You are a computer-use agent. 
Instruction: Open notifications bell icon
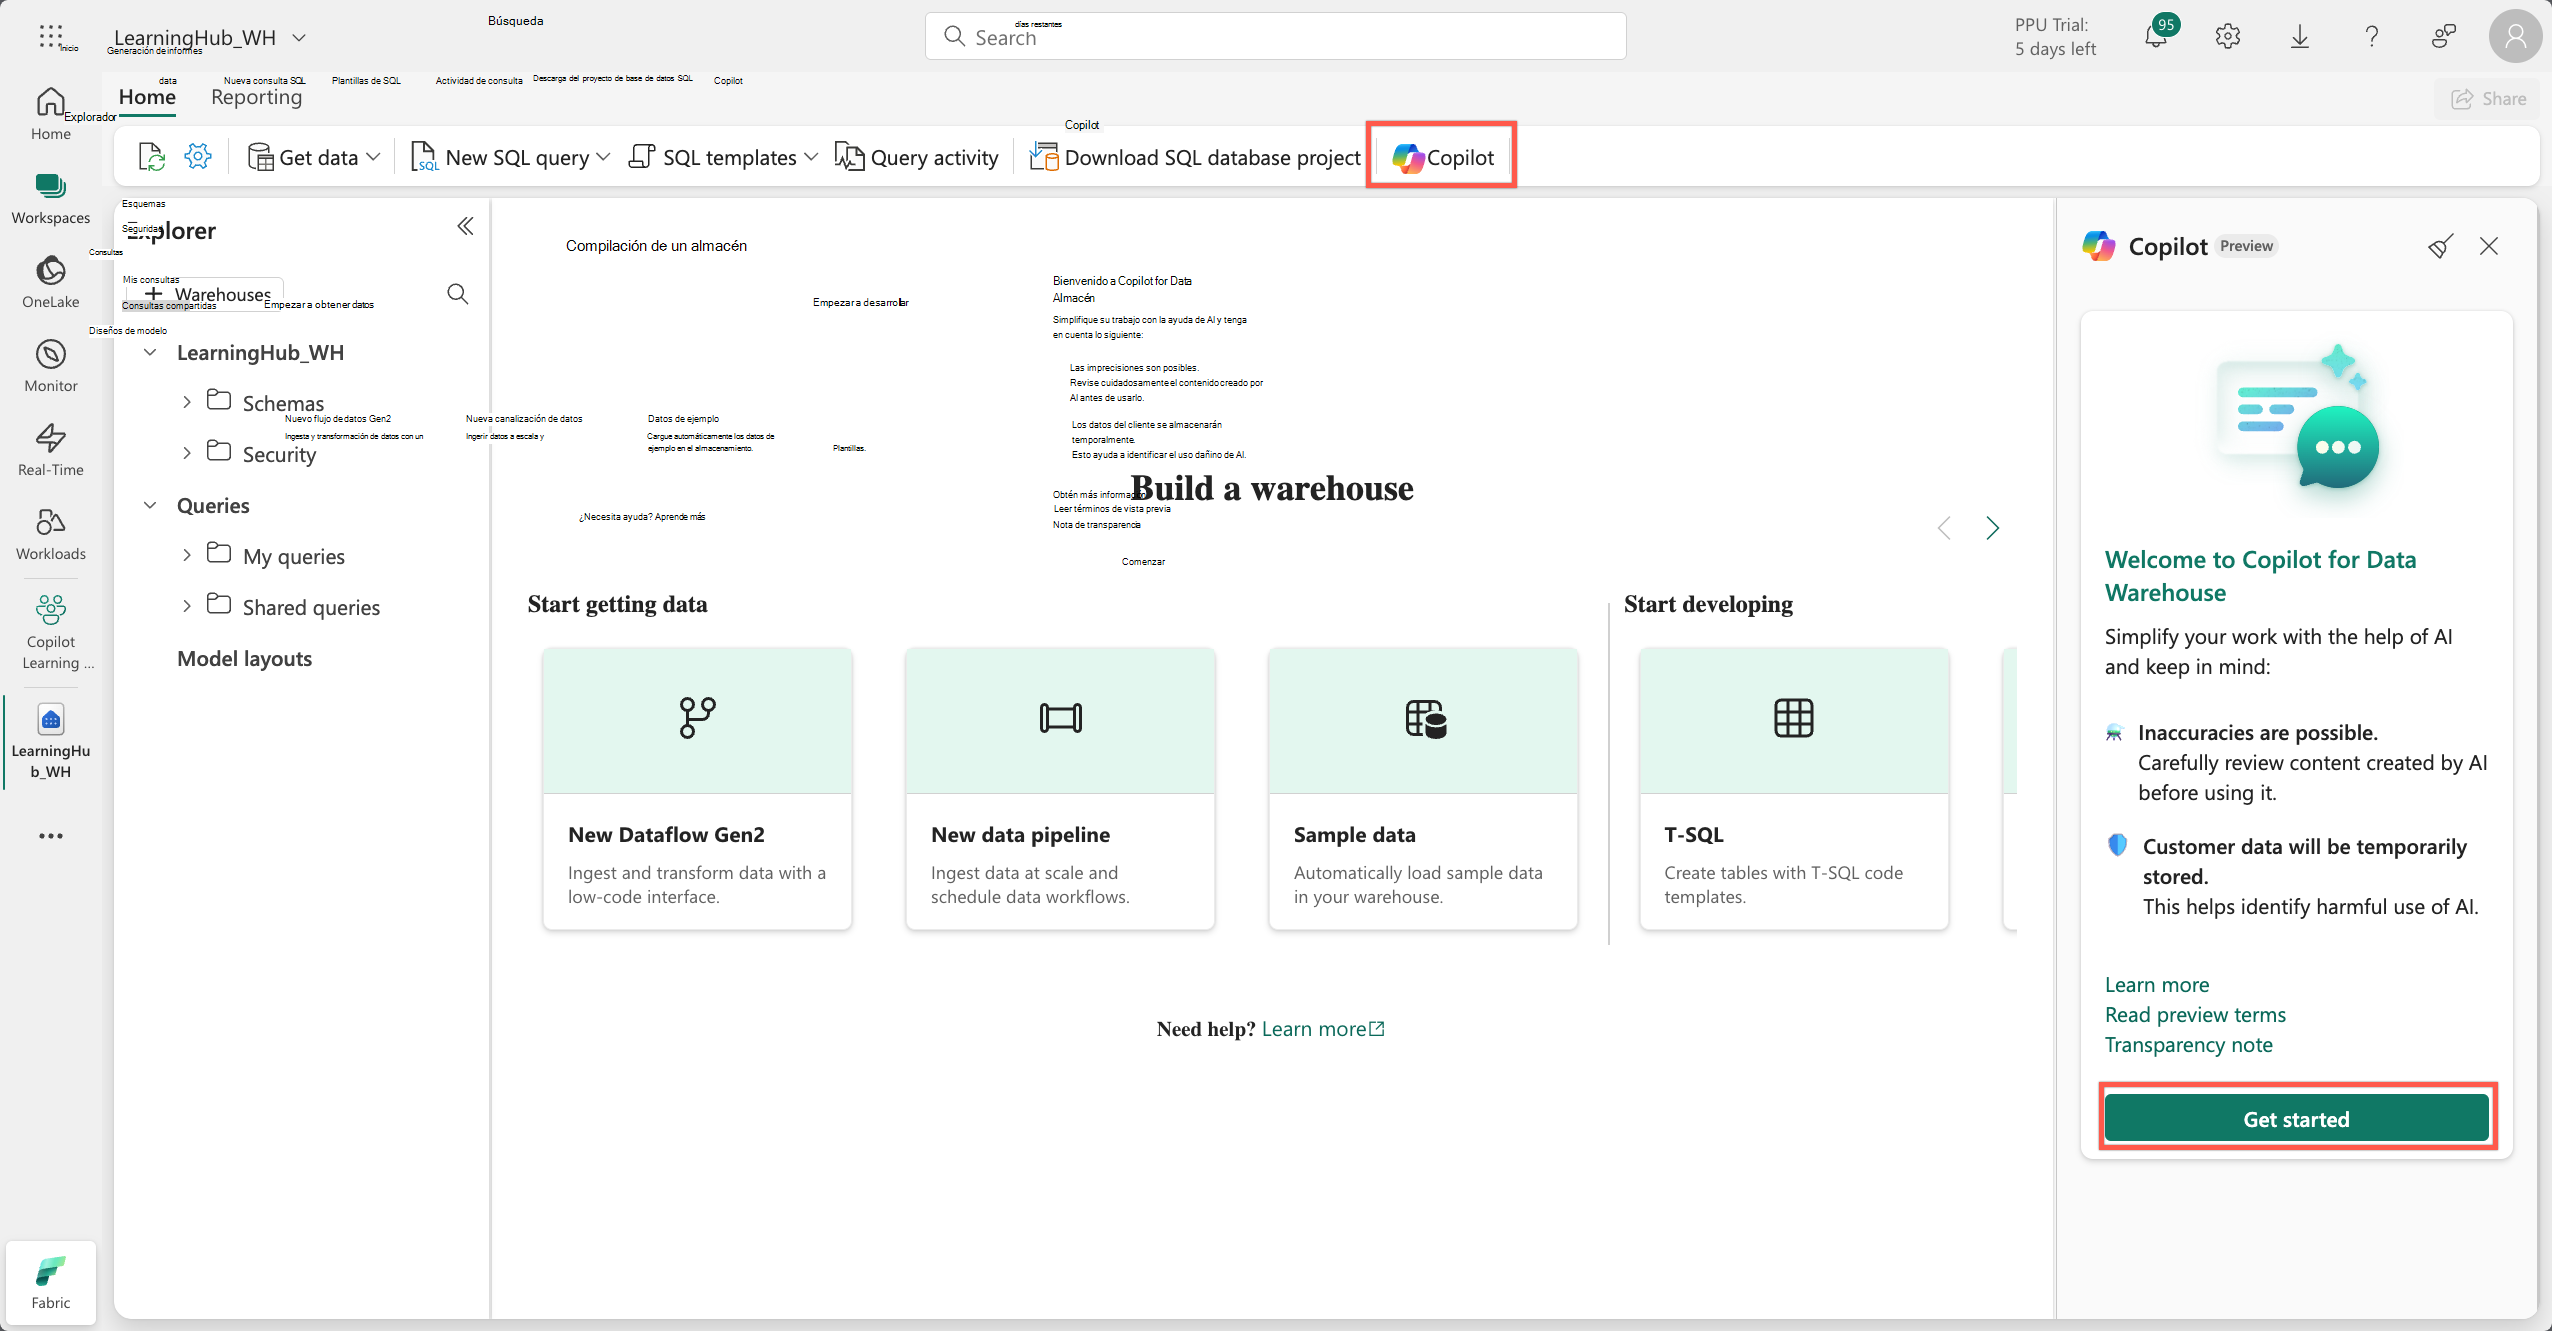click(2156, 37)
